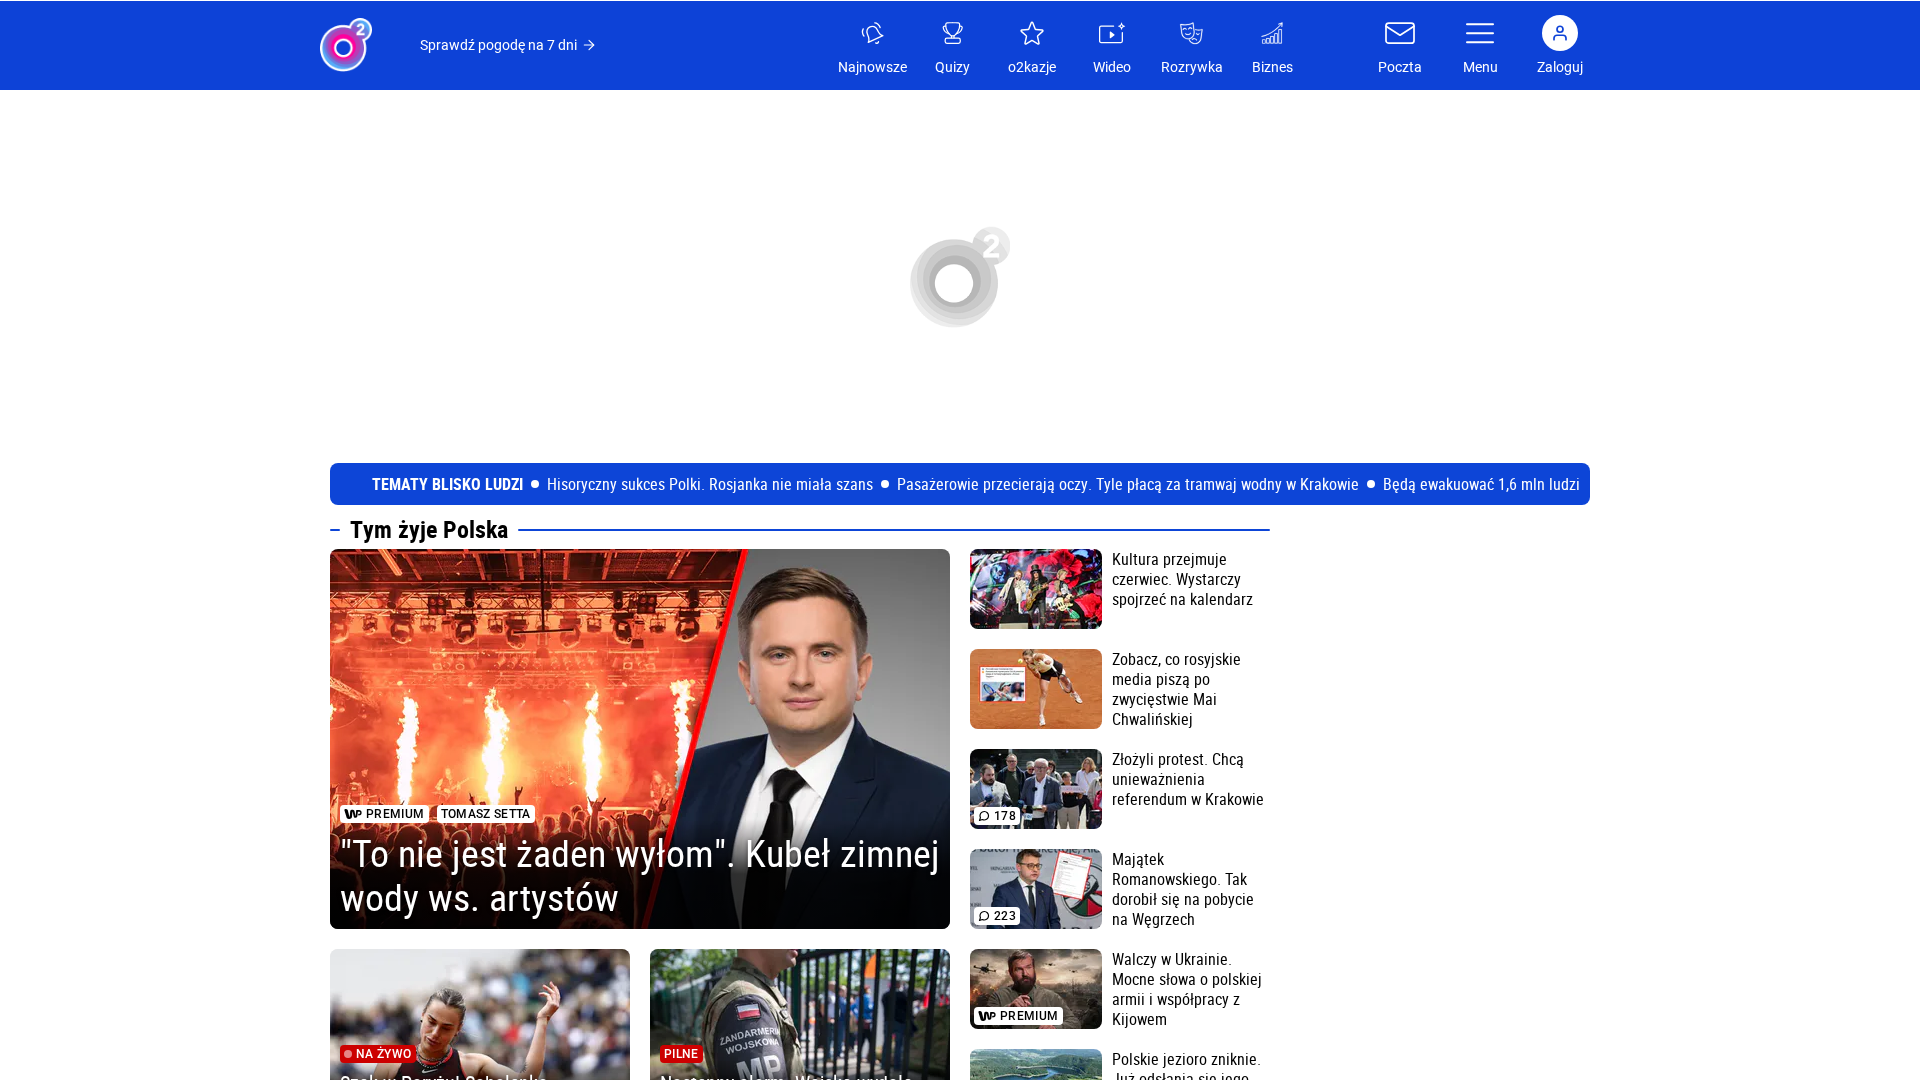Open the Quizy trophy icon
Viewport: 1920px width, 1080px height.
tap(952, 34)
